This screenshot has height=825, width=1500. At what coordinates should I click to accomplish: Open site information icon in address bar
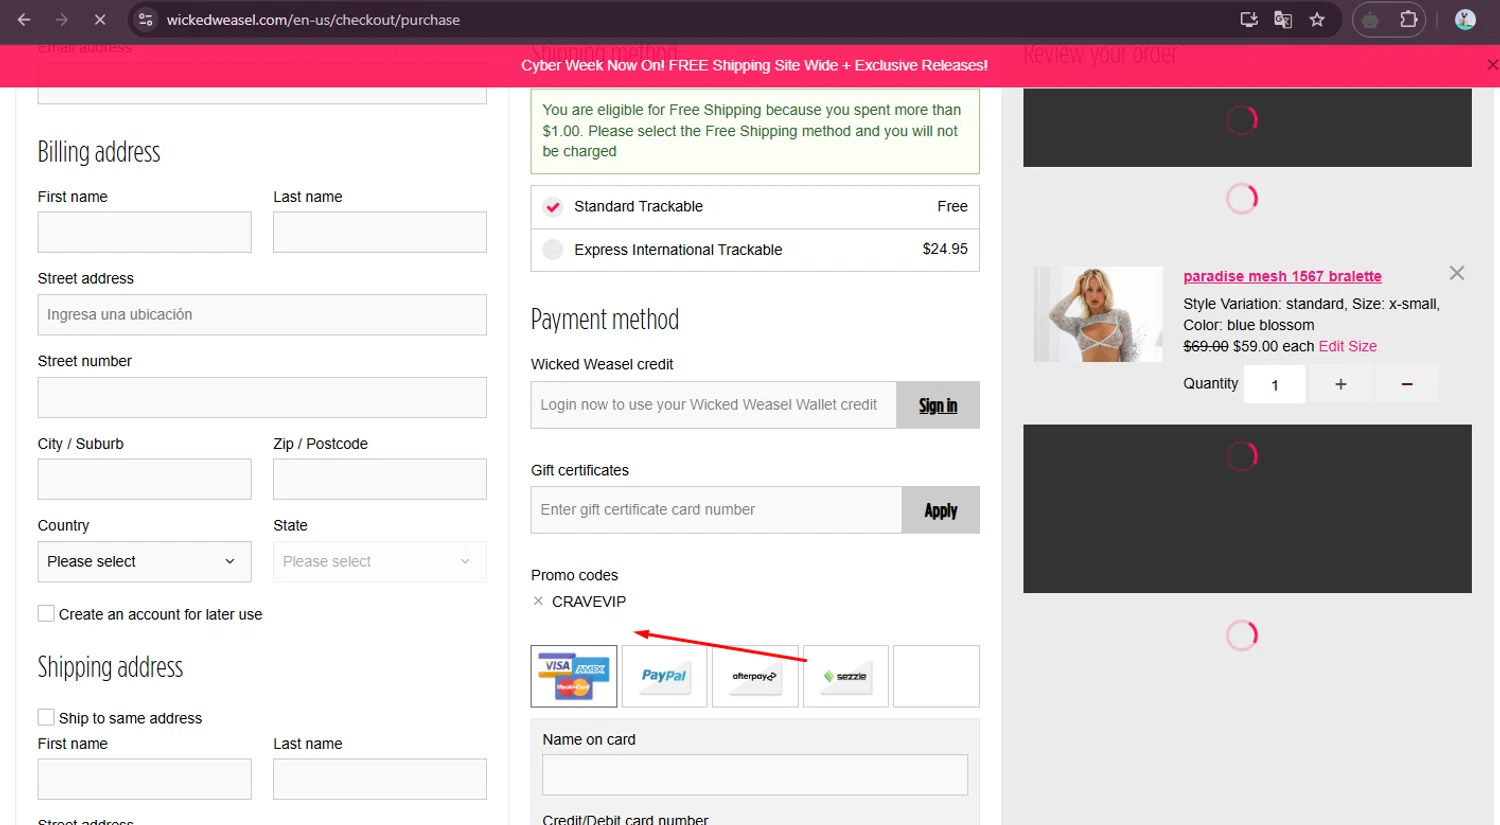click(x=146, y=20)
